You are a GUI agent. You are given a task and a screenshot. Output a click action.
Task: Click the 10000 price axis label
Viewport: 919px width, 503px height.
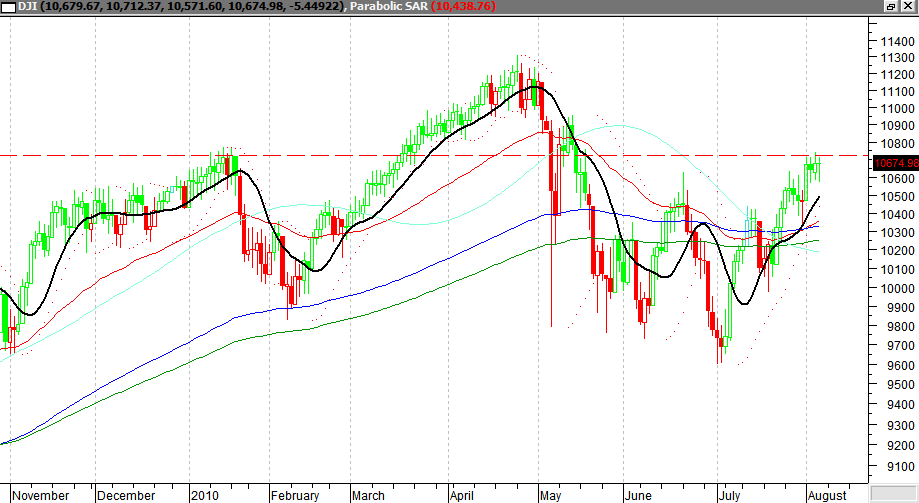[897, 288]
